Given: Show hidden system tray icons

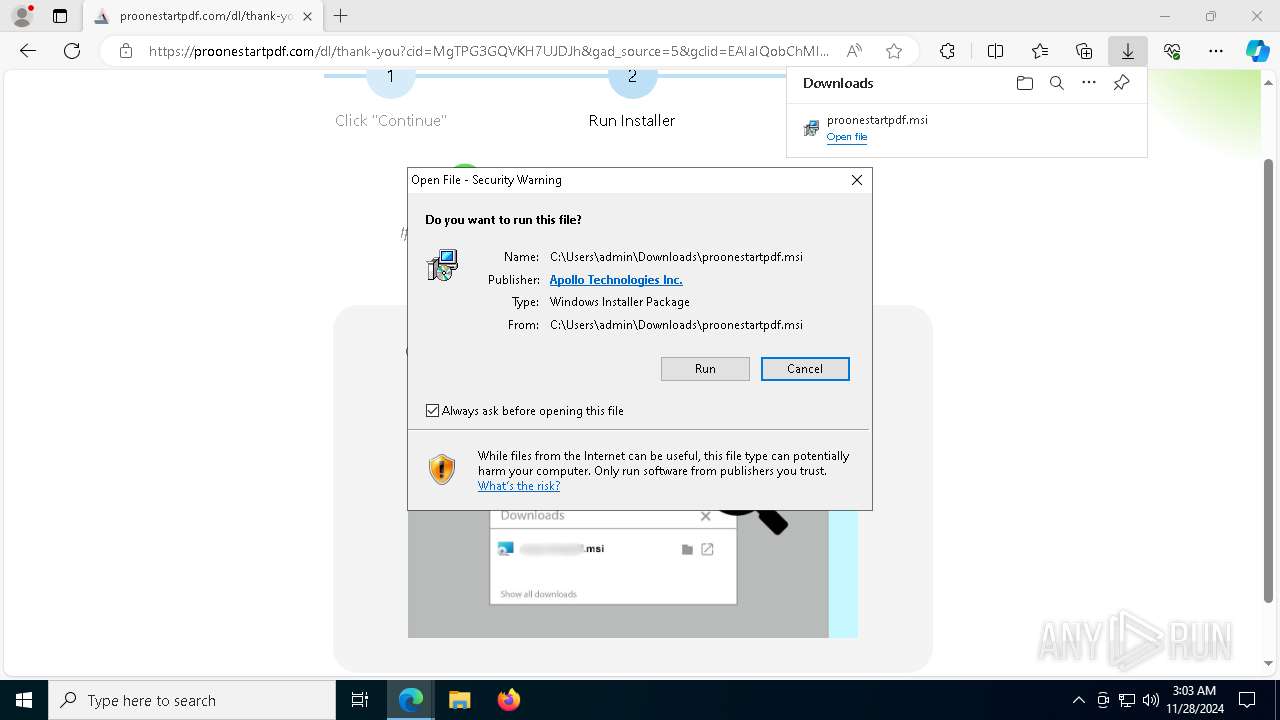Looking at the screenshot, I should tap(1078, 700).
